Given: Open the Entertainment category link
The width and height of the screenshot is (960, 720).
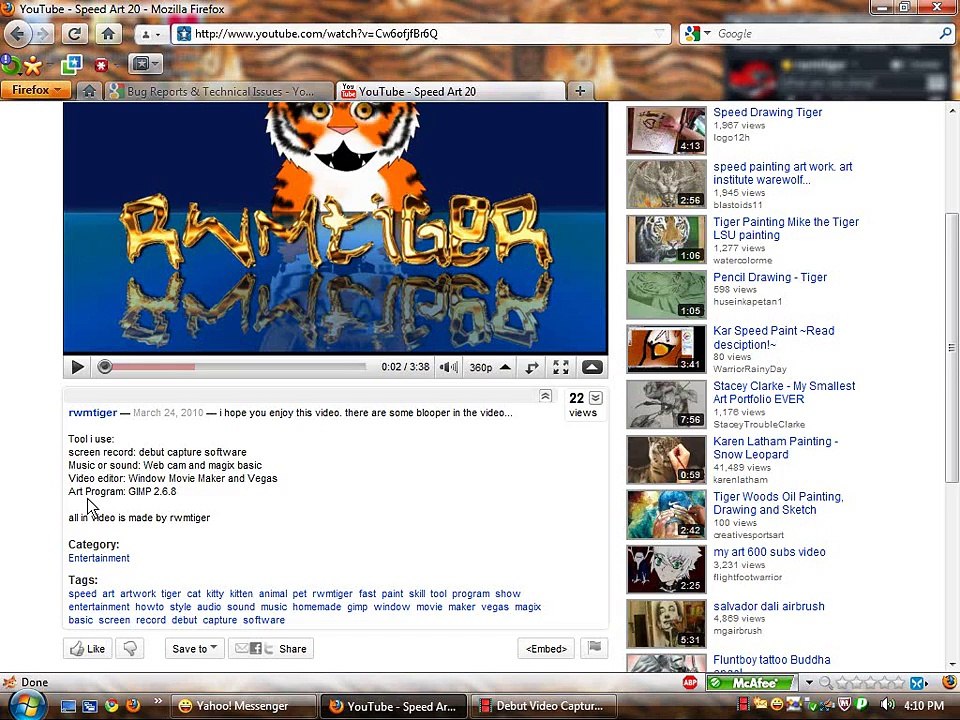Looking at the screenshot, I should click(x=99, y=558).
